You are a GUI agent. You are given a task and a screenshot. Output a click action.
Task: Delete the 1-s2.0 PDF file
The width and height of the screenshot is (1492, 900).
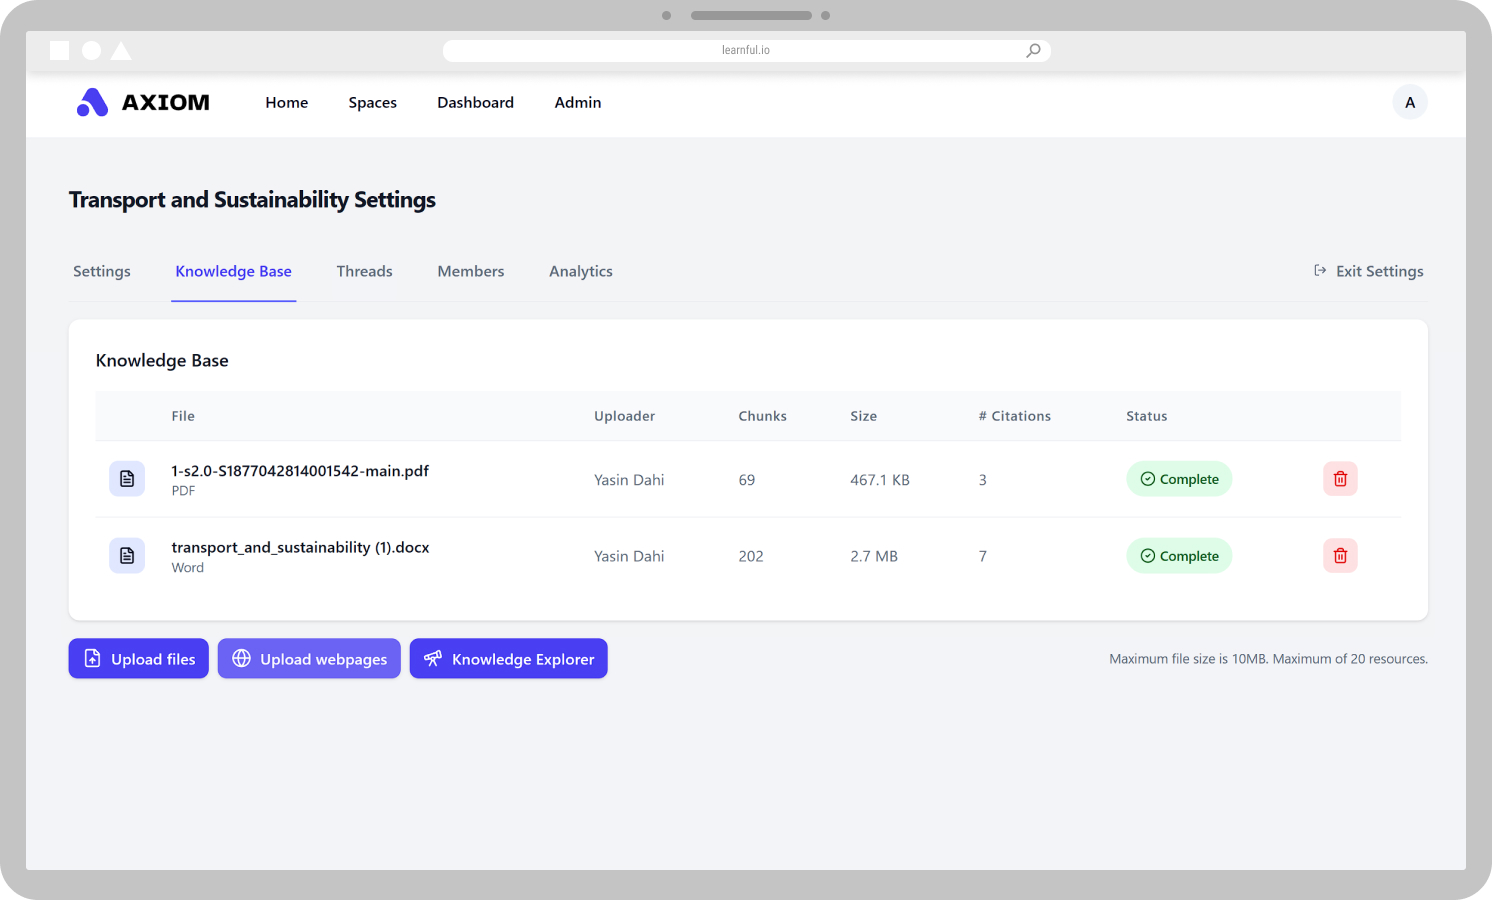point(1339,479)
